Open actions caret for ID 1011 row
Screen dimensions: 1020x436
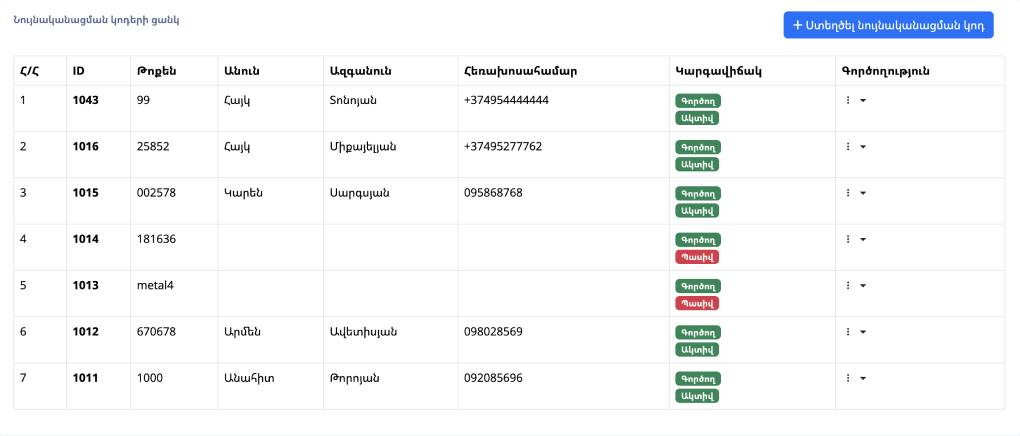point(863,379)
